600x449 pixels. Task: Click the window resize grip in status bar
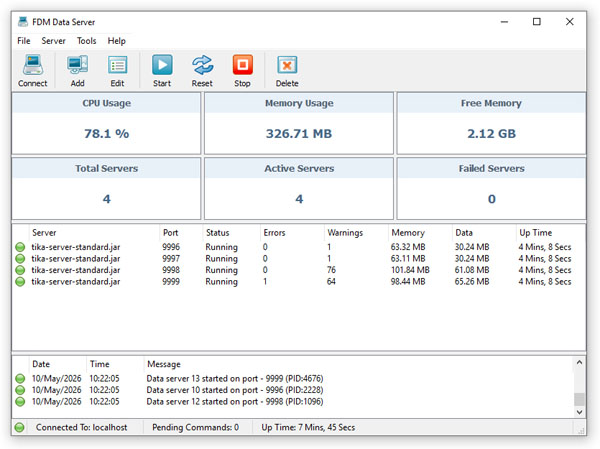[x=582, y=430]
